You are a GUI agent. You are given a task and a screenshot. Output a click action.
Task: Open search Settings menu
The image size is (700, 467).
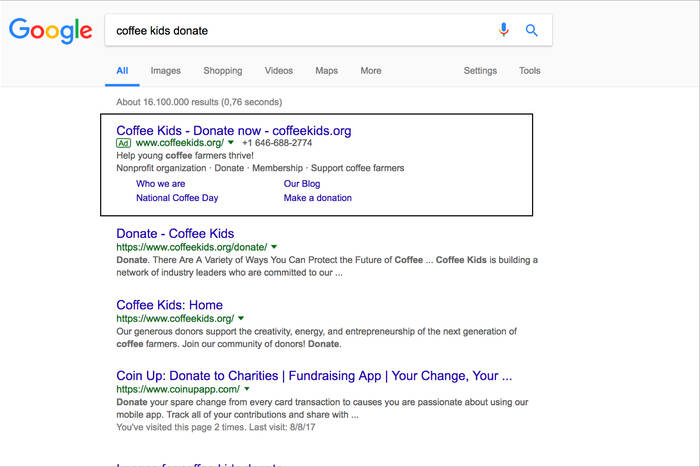pos(480,71)
